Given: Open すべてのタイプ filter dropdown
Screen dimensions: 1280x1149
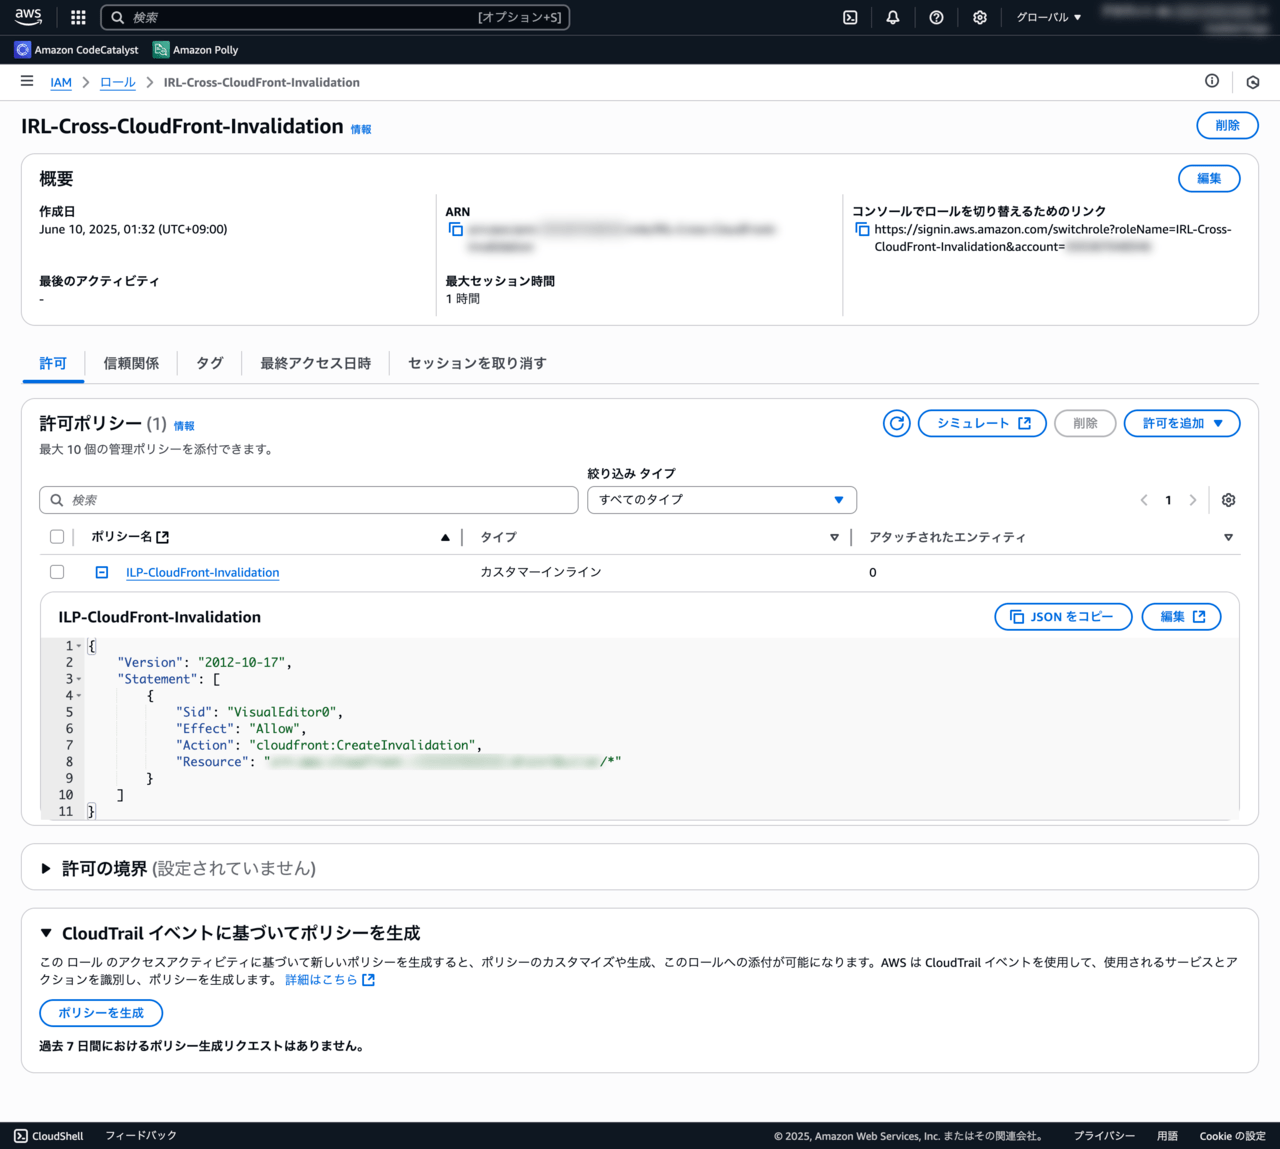Looking at the screenshot, I should click(722, 499).
